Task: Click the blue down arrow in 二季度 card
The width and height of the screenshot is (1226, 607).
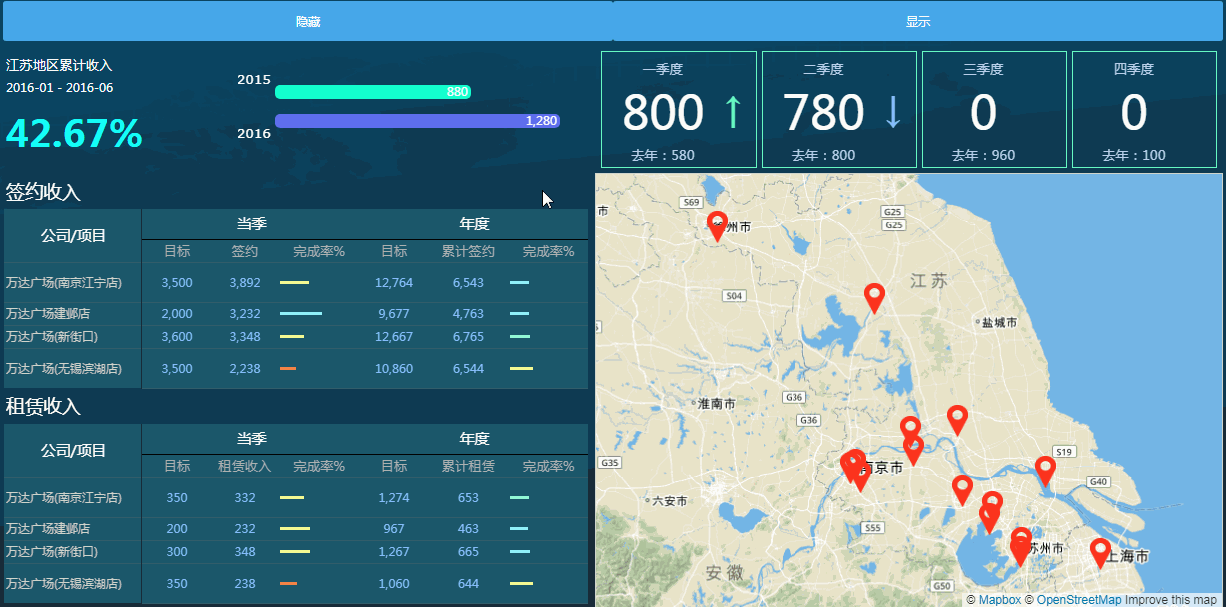Action: (x=893, y=112)
